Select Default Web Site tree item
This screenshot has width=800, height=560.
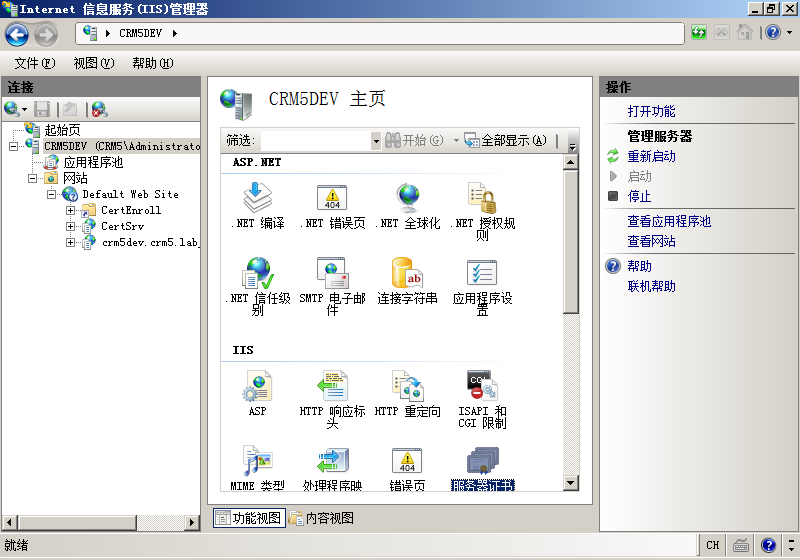click(x=131, y=194)
